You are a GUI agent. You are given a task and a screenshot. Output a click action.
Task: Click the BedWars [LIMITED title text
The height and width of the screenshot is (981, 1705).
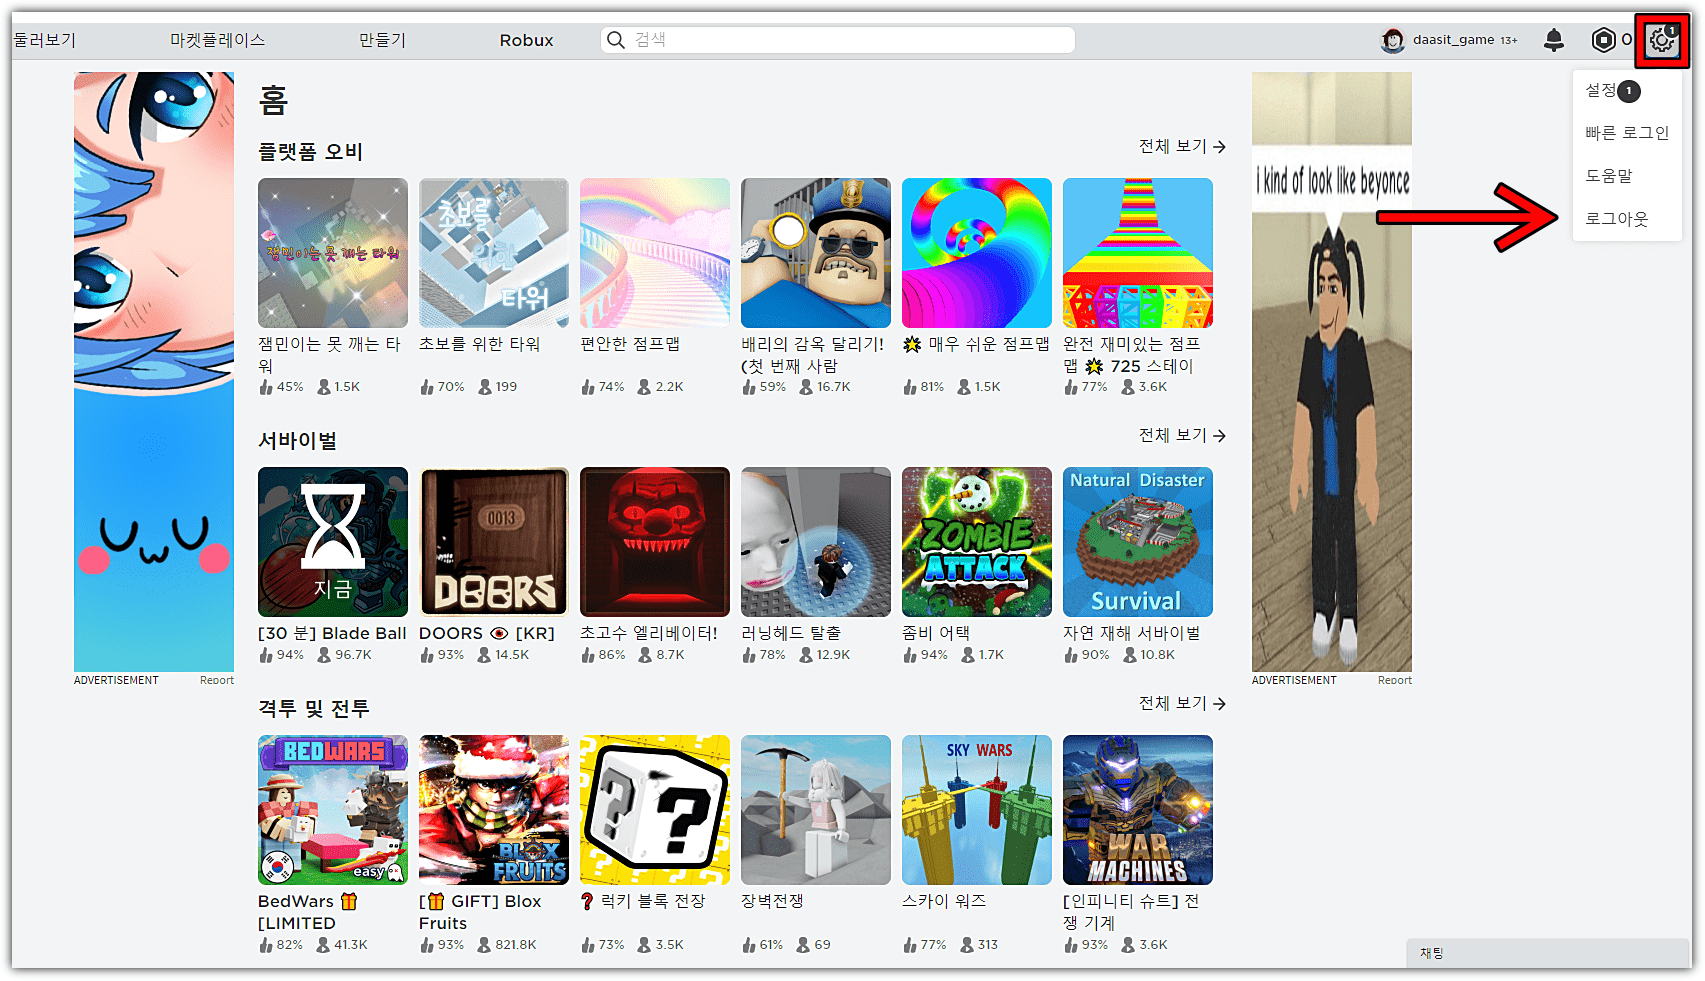(x=307, y=912)
